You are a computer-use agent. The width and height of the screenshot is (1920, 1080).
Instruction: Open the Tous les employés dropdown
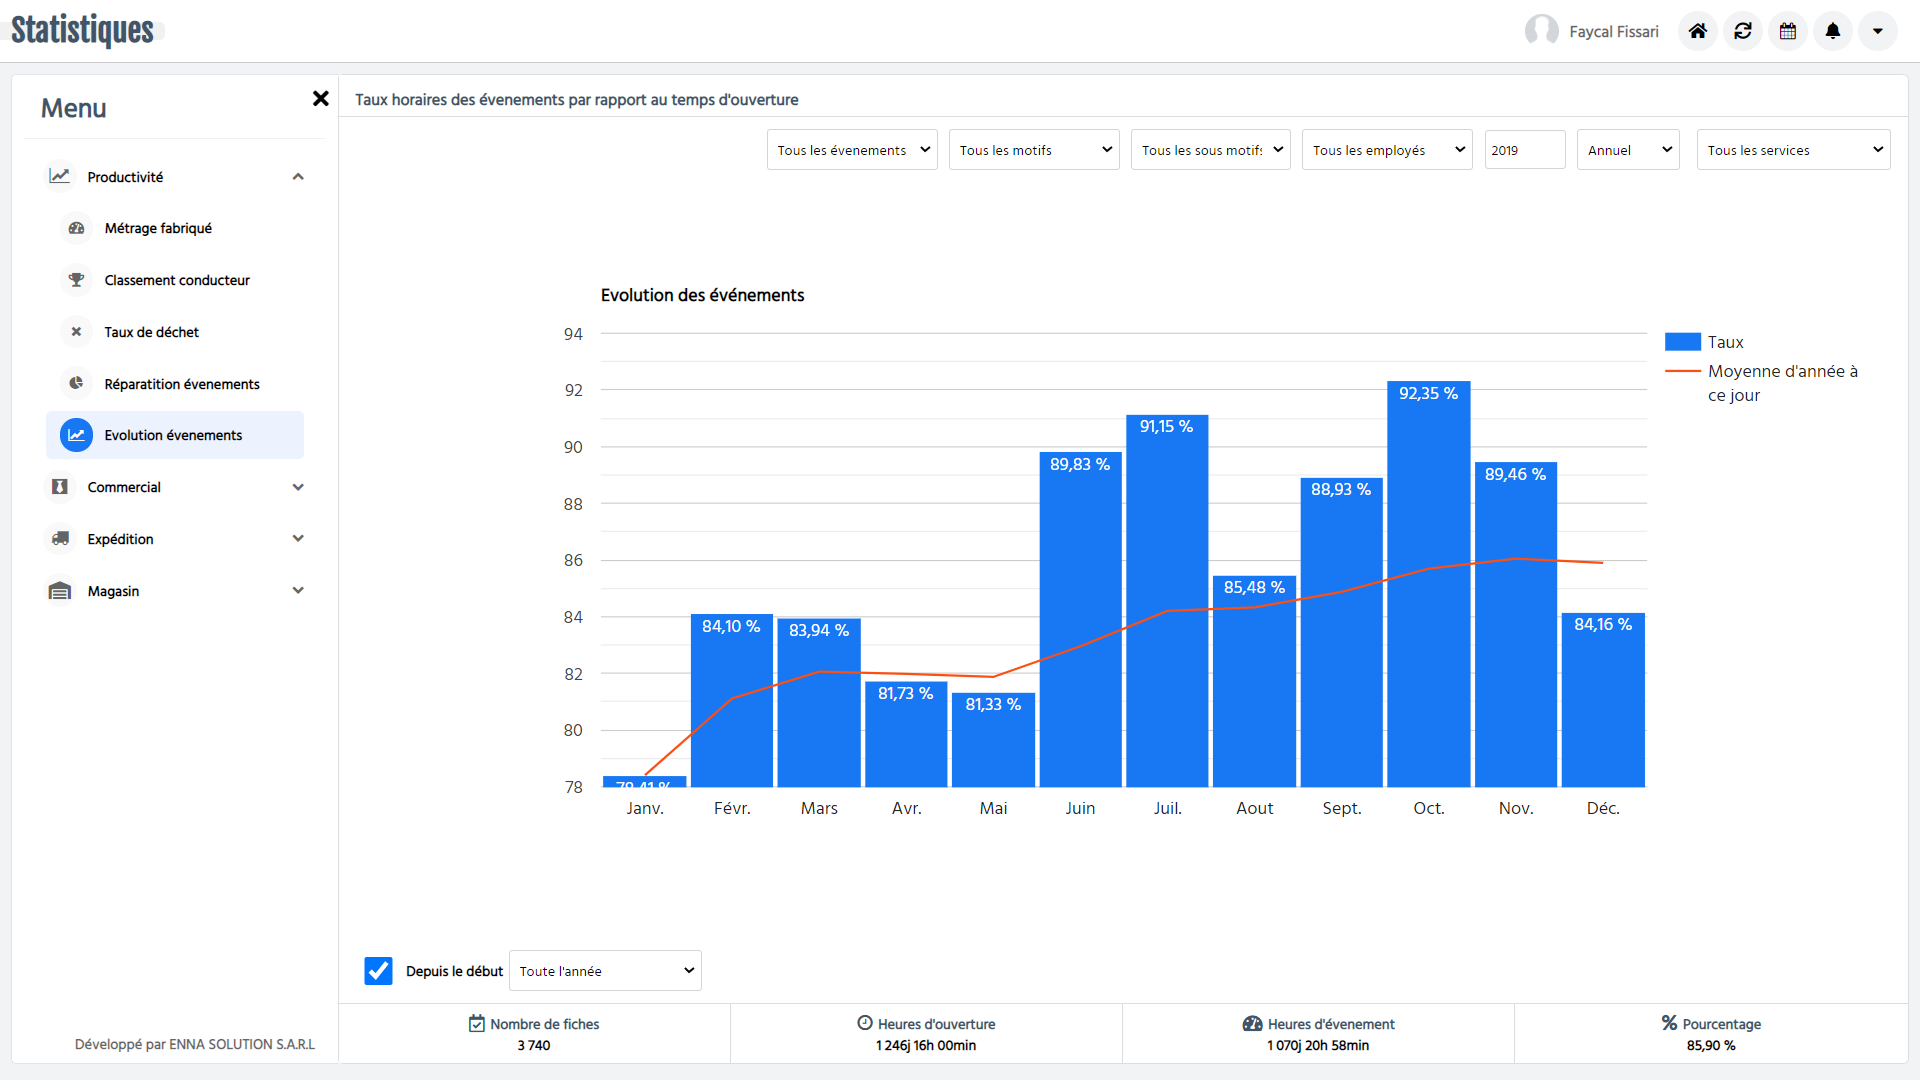point(1386,150)
